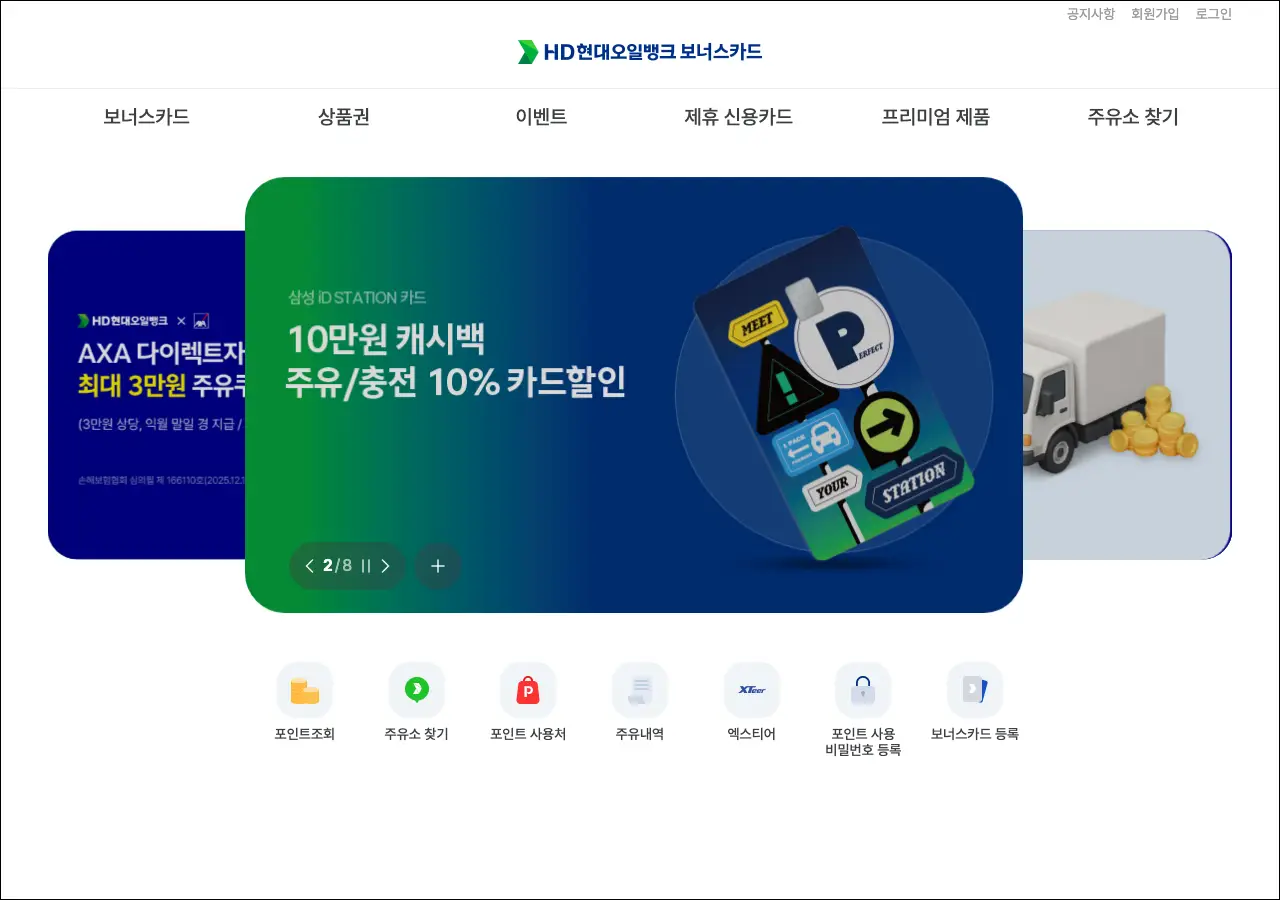1280x900 pixels.
Task: Open the 제휴 신용카드 menu
Action: tap(738, 117)
